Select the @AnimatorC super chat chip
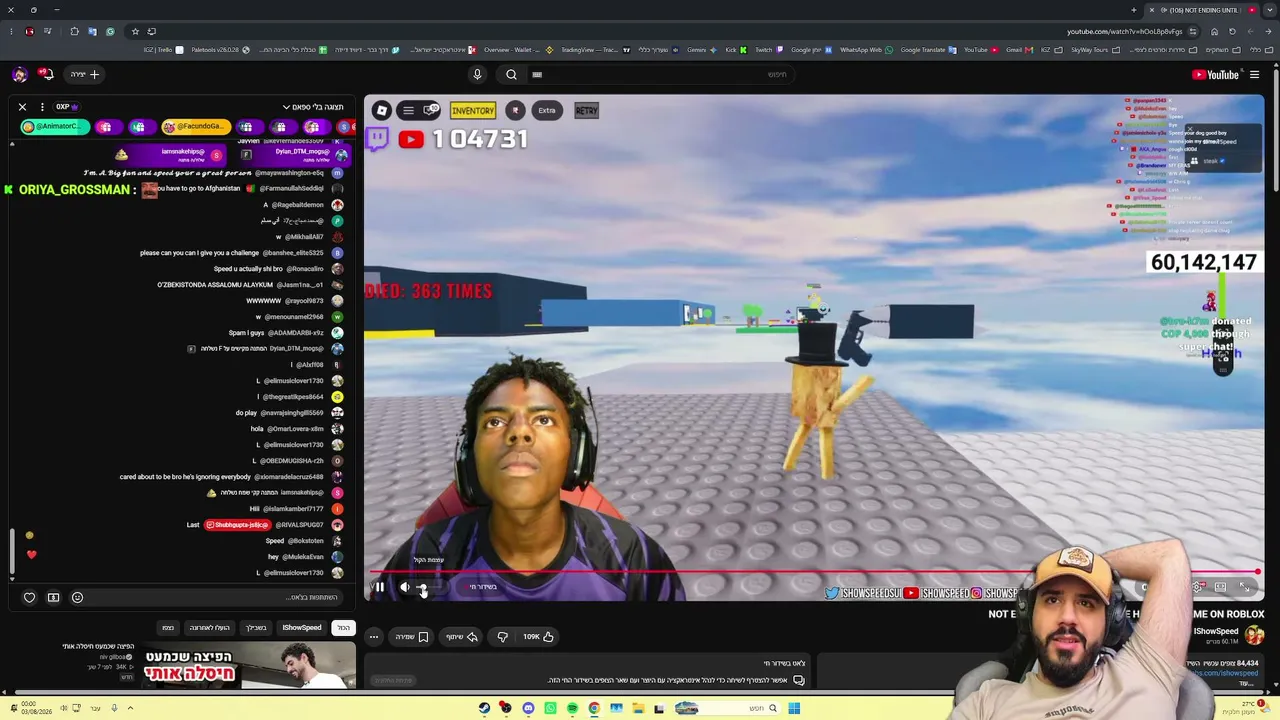The width and height of the screenshot is (1280, 720). pos(56,127)
